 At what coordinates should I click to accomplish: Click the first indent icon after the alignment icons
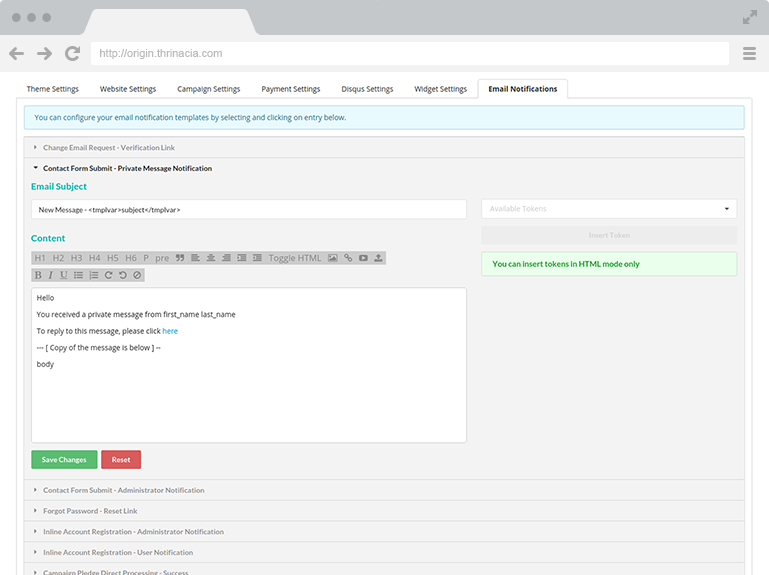point(242,258)
